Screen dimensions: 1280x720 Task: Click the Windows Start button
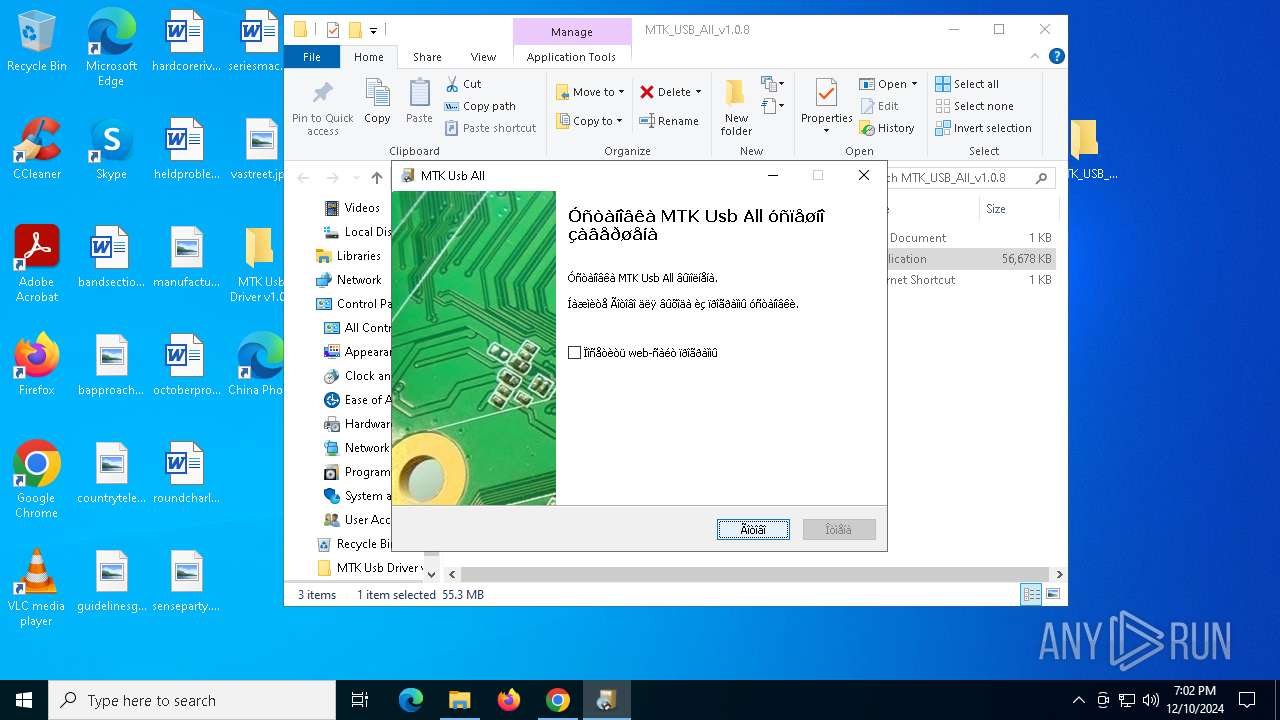click(24, 700)
